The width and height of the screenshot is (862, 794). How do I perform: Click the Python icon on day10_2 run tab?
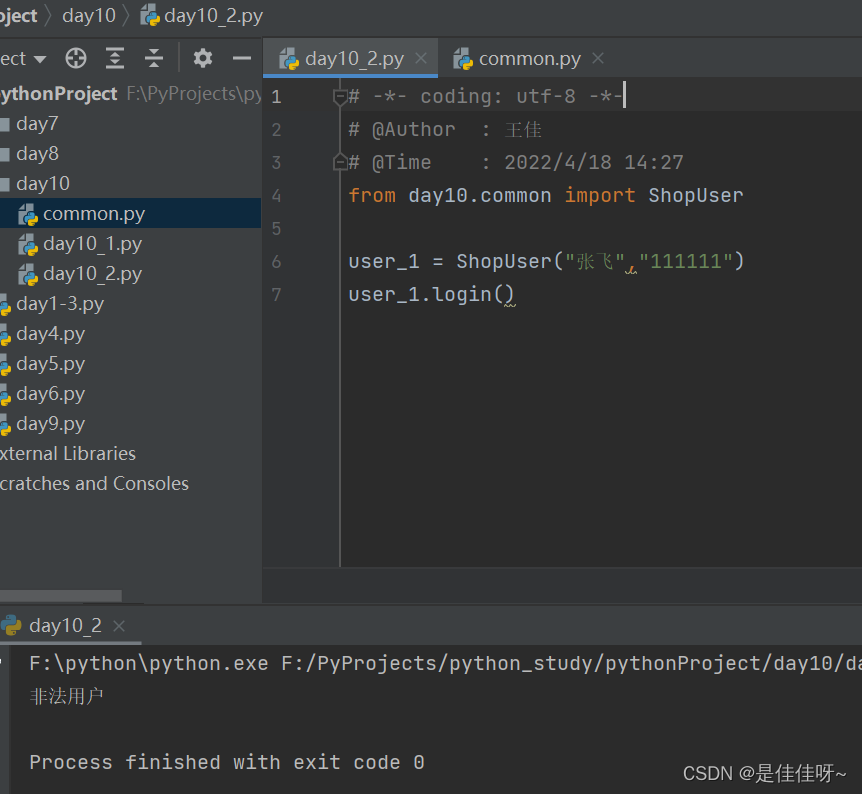(11, 626)
